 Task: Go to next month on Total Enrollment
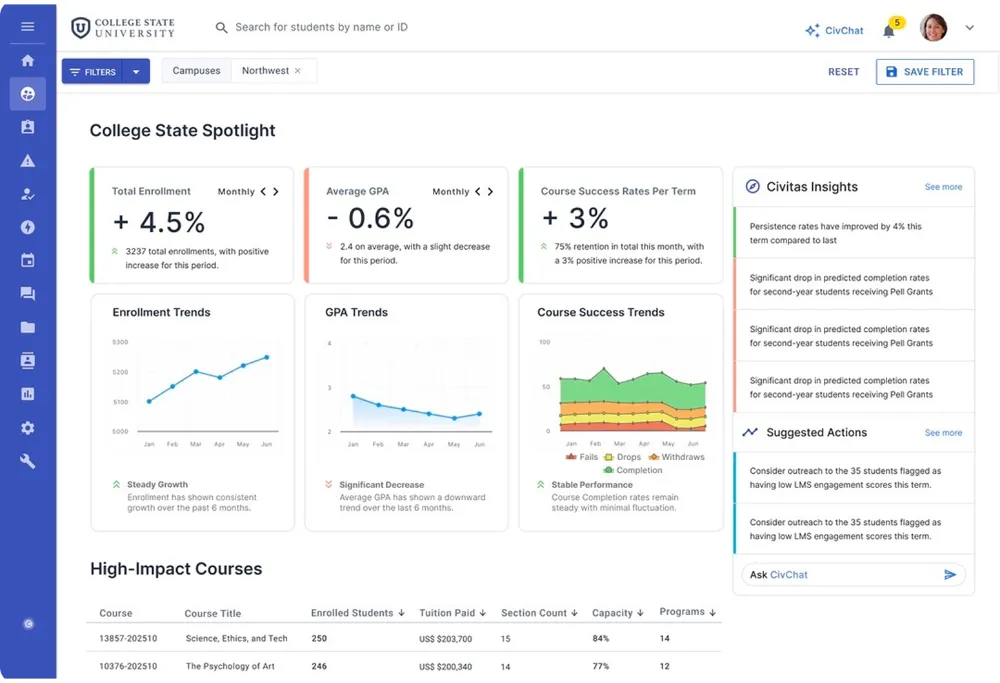coord(276,191)
